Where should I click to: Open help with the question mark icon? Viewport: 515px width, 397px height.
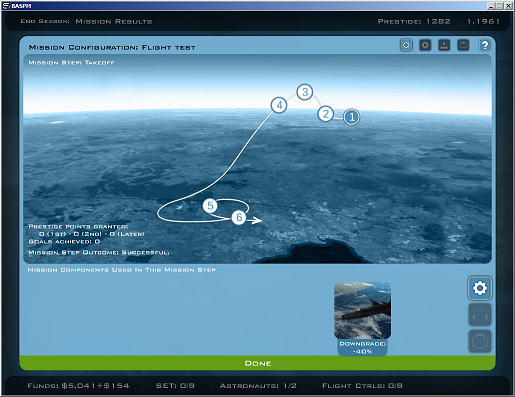484,45
